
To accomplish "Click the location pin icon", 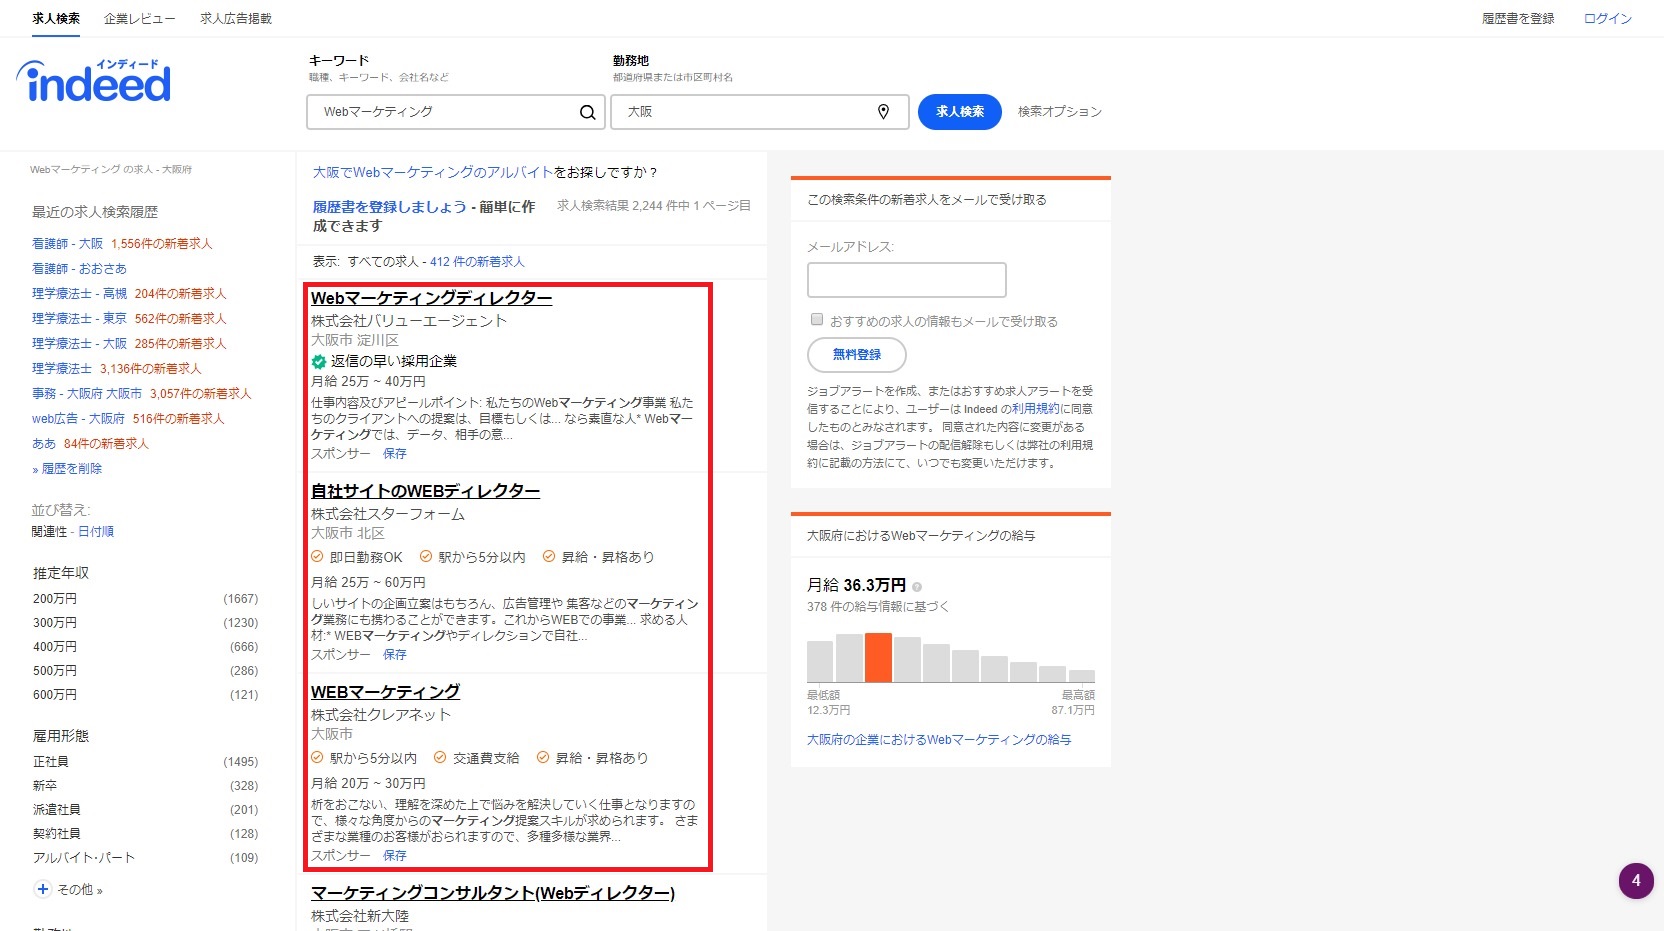I will (x=883, y=112).
